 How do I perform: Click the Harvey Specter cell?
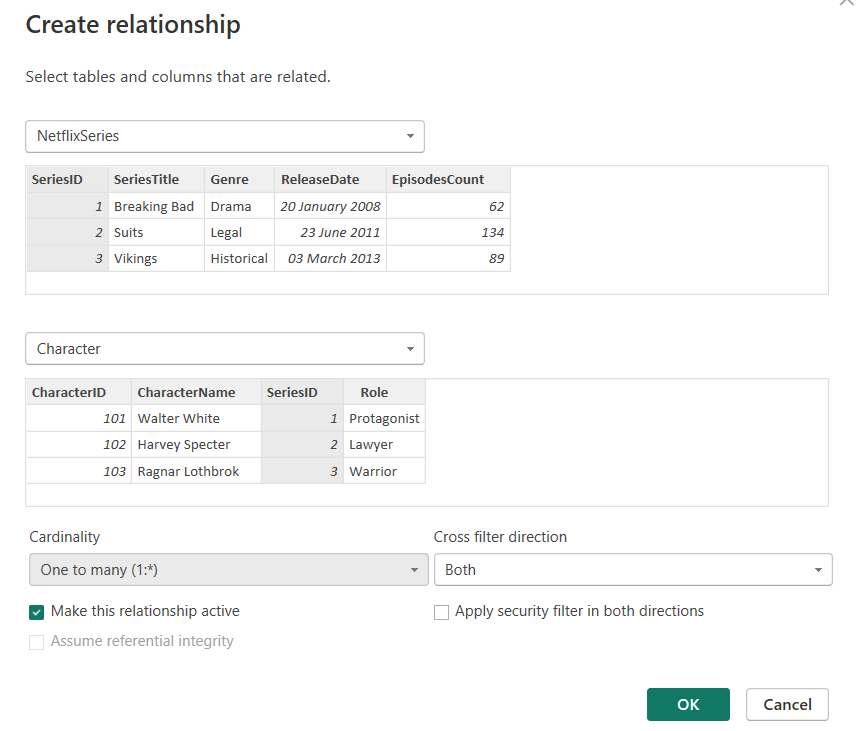coord(184,445)
